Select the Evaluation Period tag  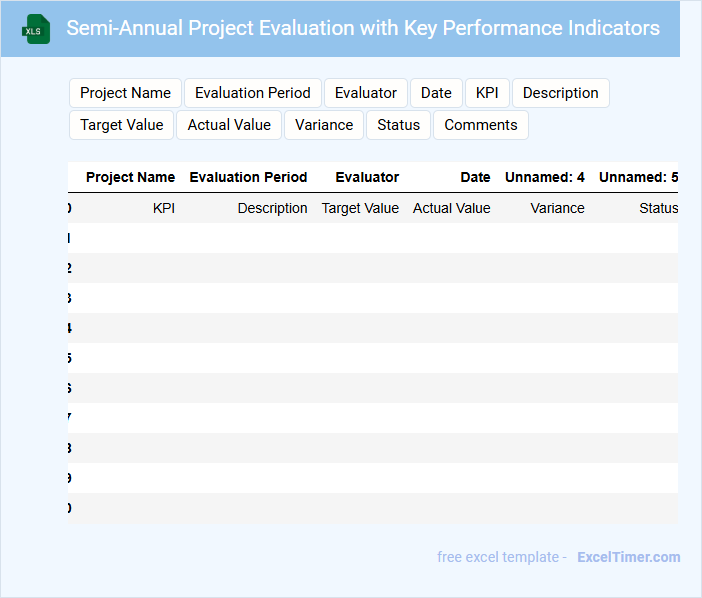[253, 93]
